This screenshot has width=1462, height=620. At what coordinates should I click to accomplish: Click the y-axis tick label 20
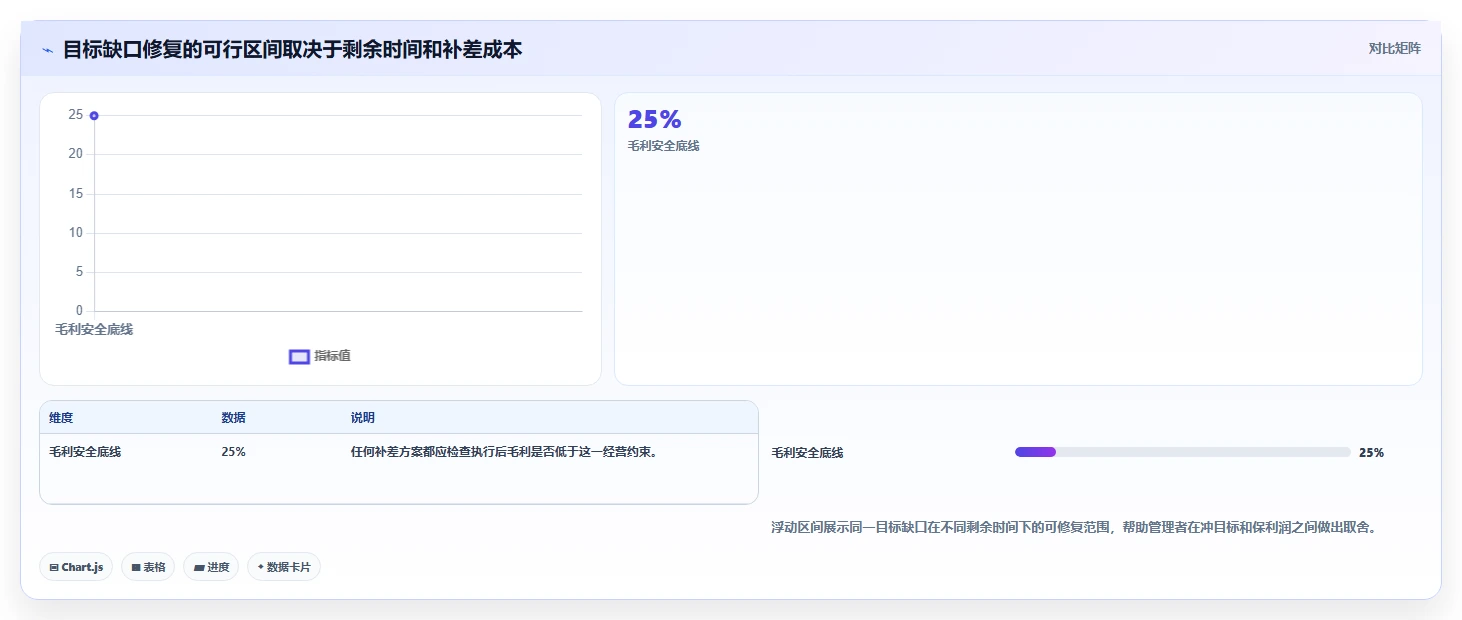pos(76,154)
